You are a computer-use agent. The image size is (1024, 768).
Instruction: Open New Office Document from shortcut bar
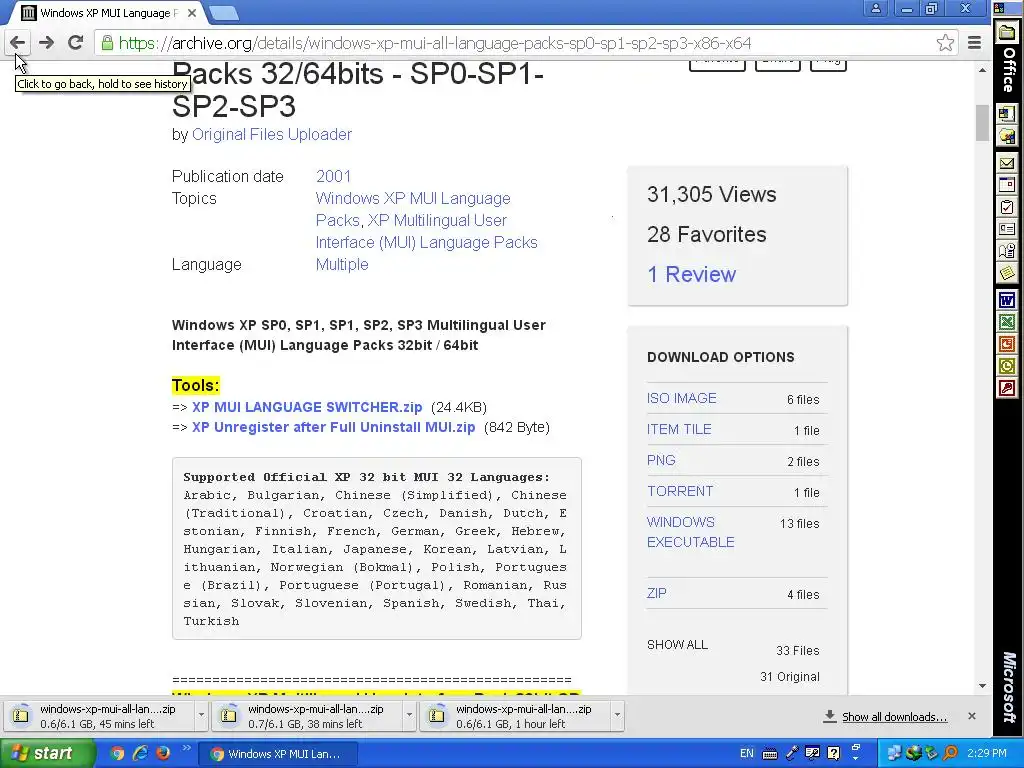pos(1007,114)
